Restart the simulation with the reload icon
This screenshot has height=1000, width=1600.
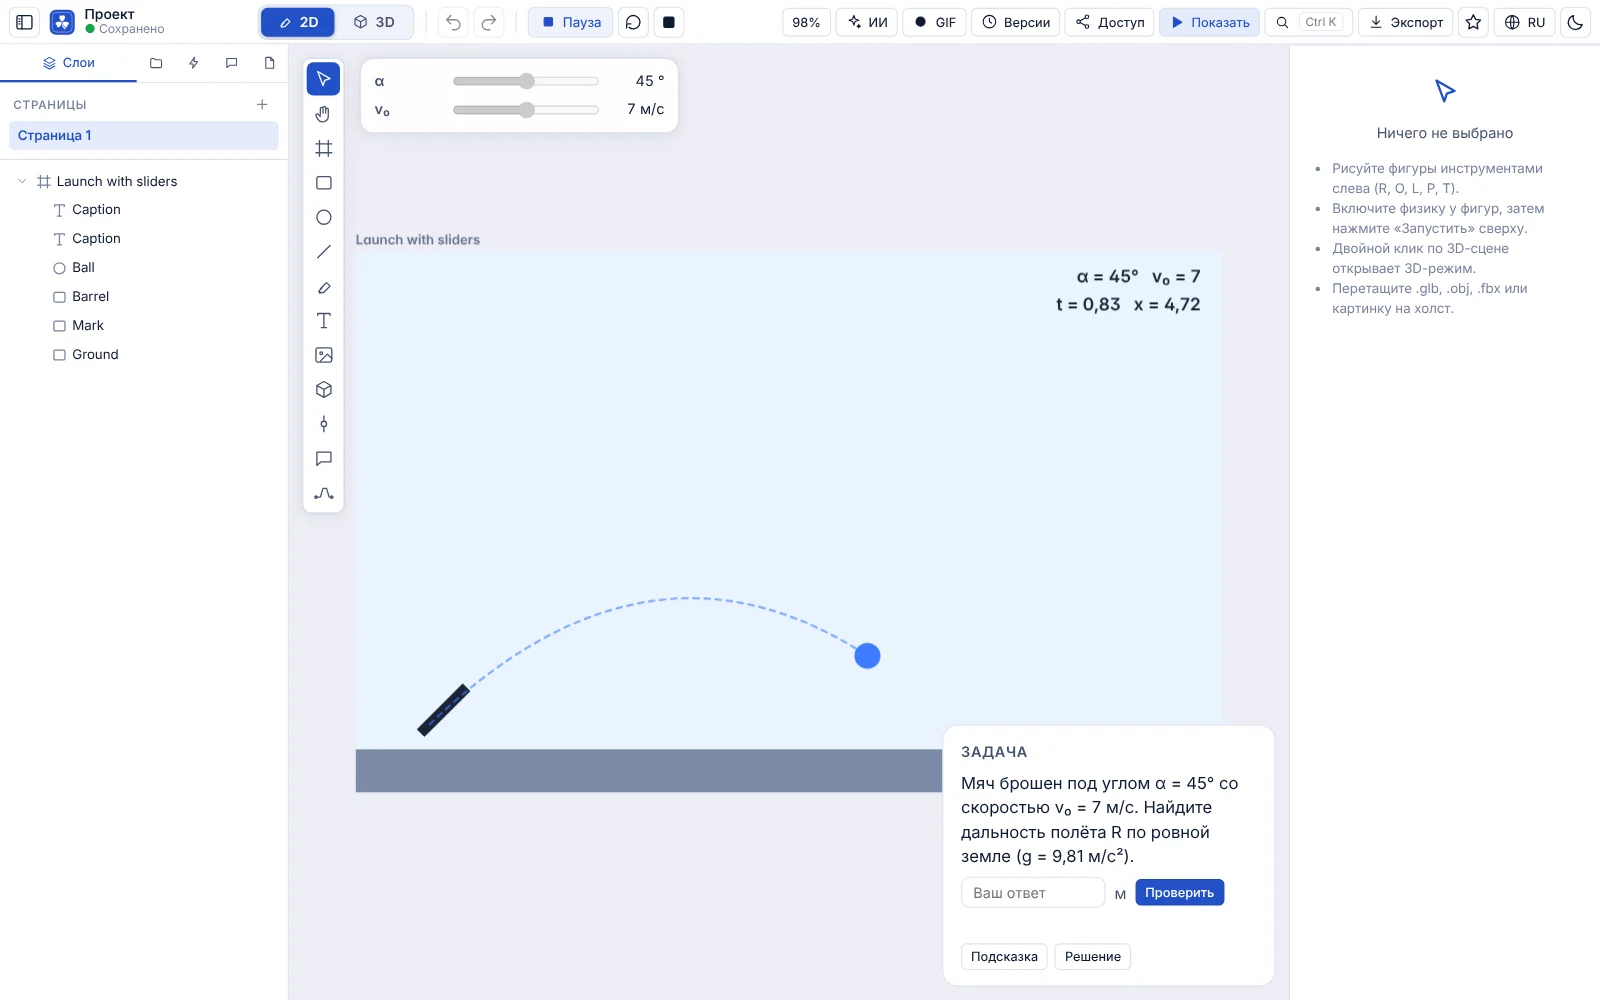tap(633, 22)
